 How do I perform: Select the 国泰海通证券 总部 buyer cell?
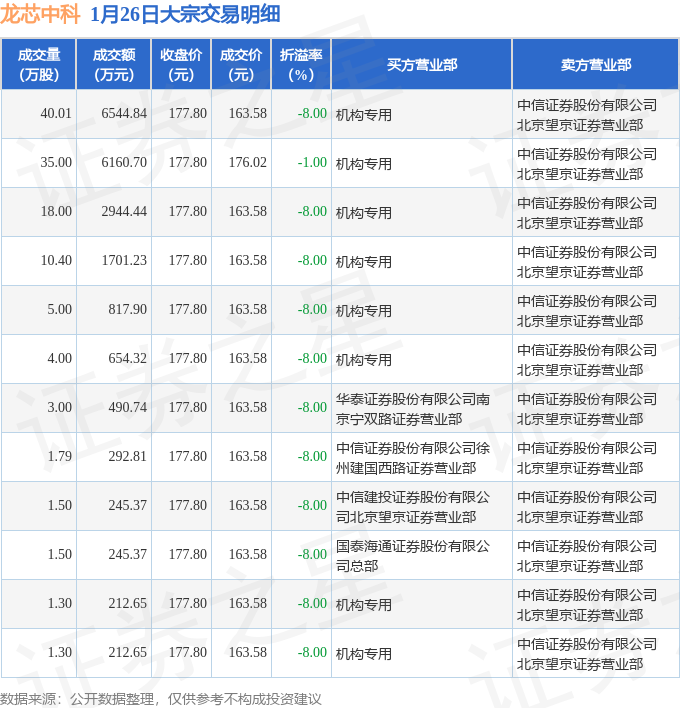(x=413, y=555)
